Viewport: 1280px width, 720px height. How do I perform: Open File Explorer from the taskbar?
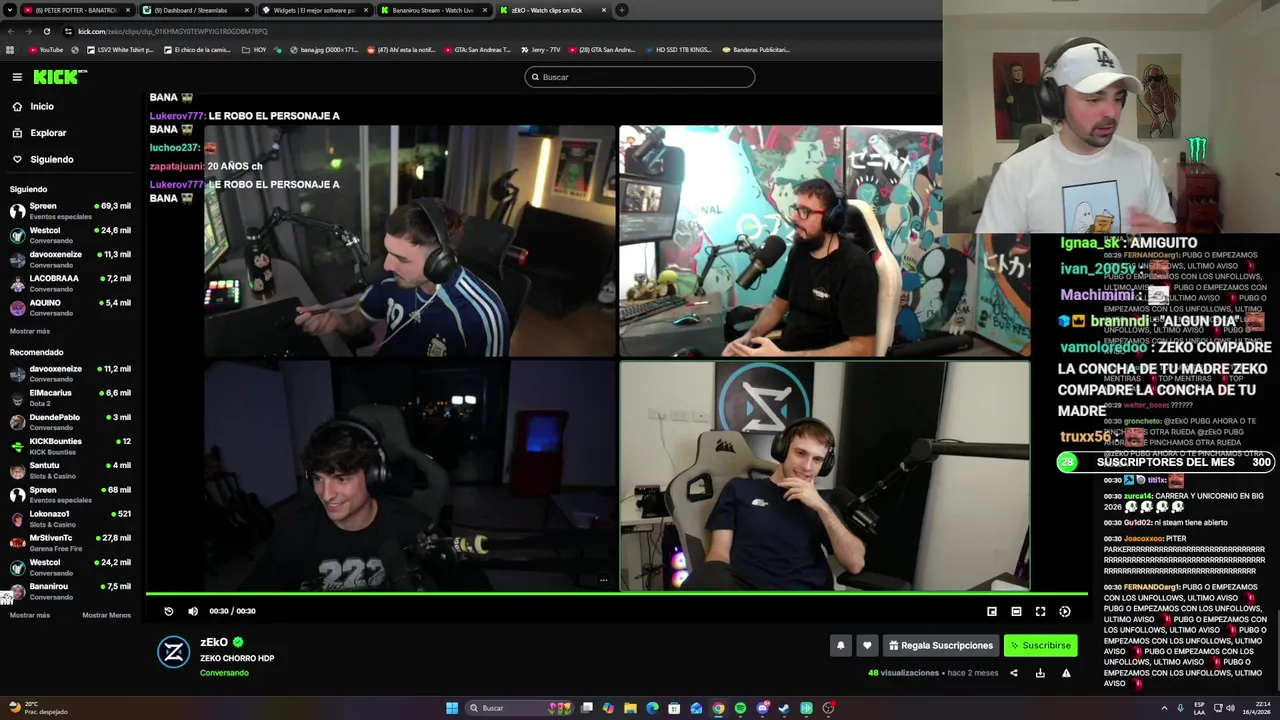(630, 708)
